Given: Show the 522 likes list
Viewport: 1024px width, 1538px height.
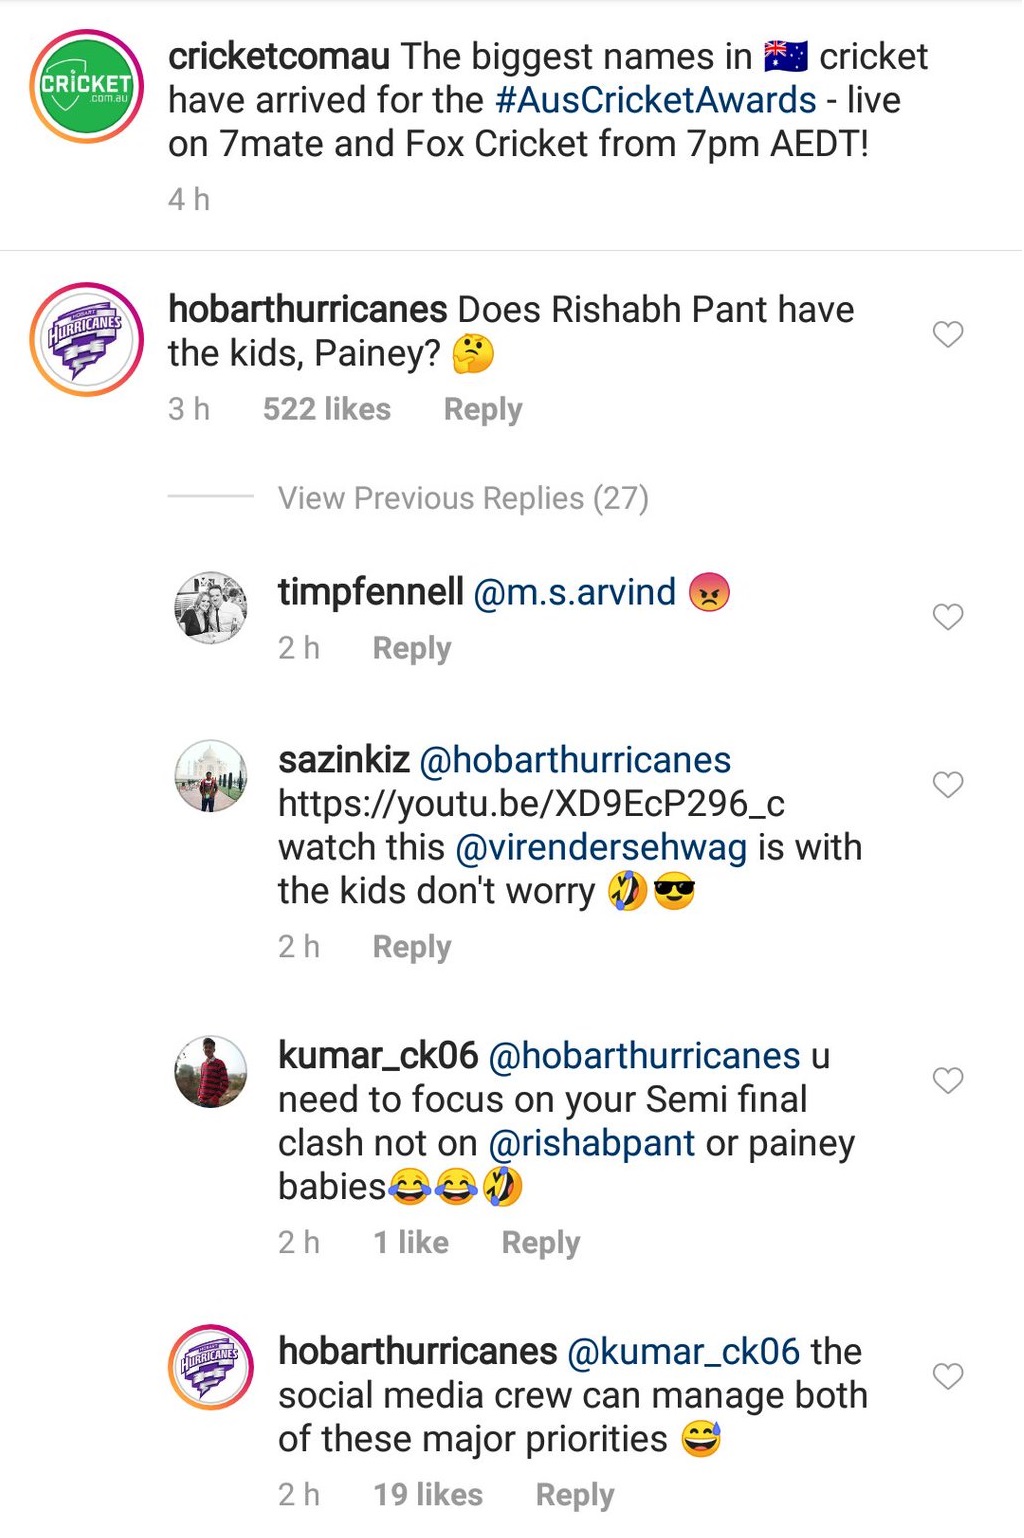Looking at the screenshot, I should pos(327,410).
